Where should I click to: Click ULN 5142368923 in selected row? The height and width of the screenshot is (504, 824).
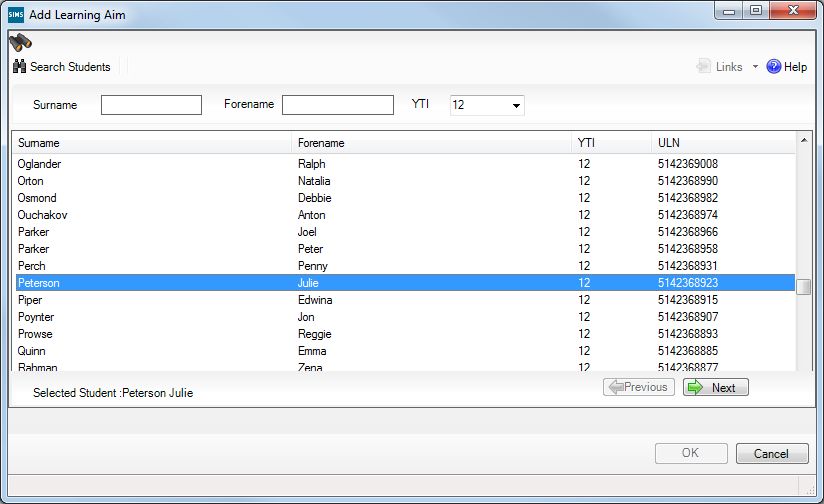(x=688, y=283)
